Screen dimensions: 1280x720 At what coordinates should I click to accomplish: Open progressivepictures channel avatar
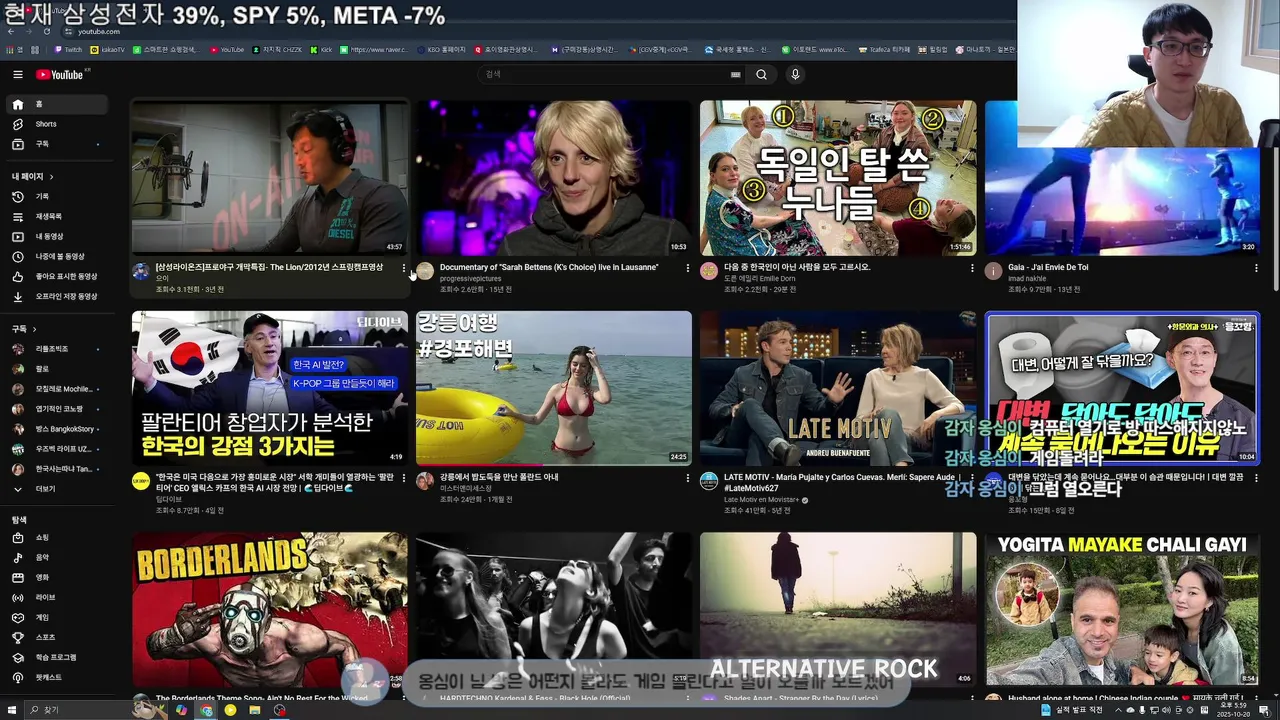point(425,271)
